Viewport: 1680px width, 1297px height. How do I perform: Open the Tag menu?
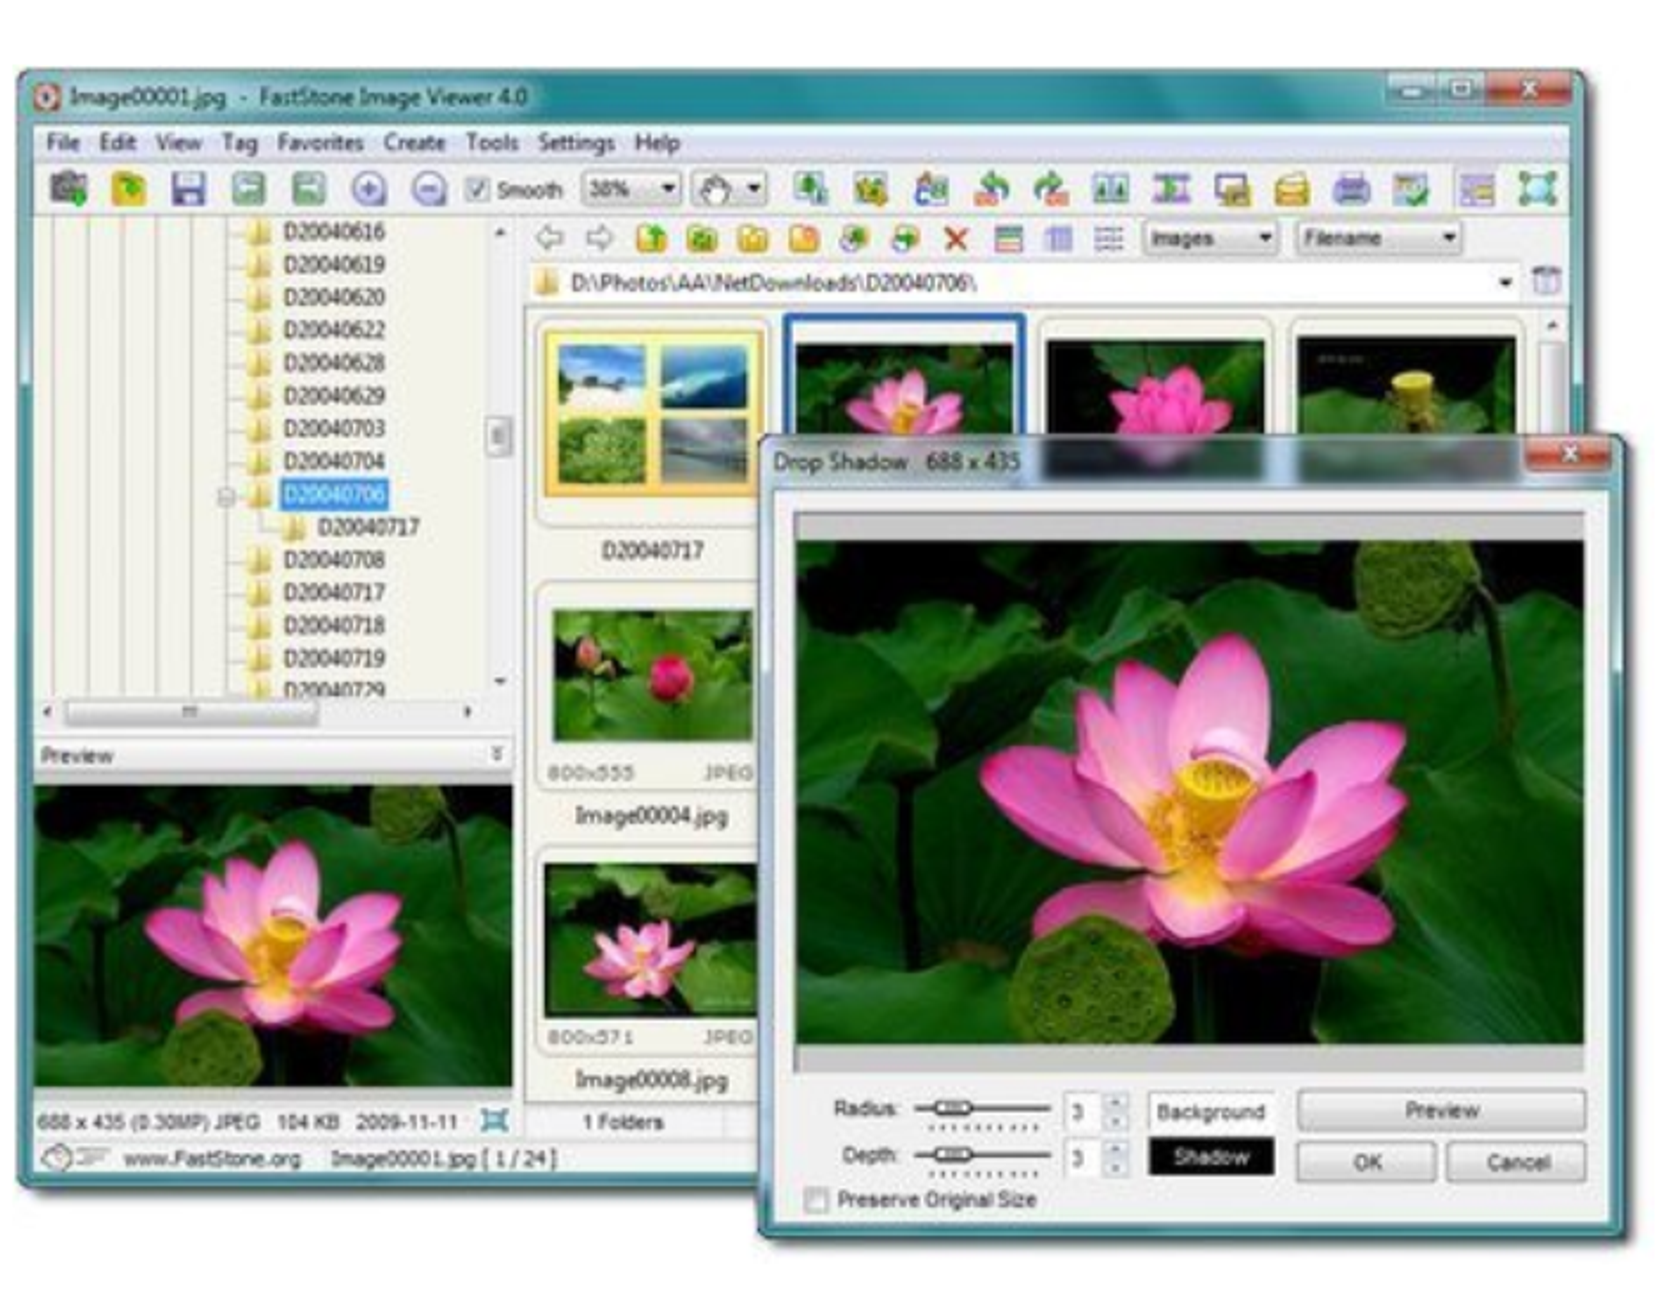pyautogui.click(x=239, y=143)
